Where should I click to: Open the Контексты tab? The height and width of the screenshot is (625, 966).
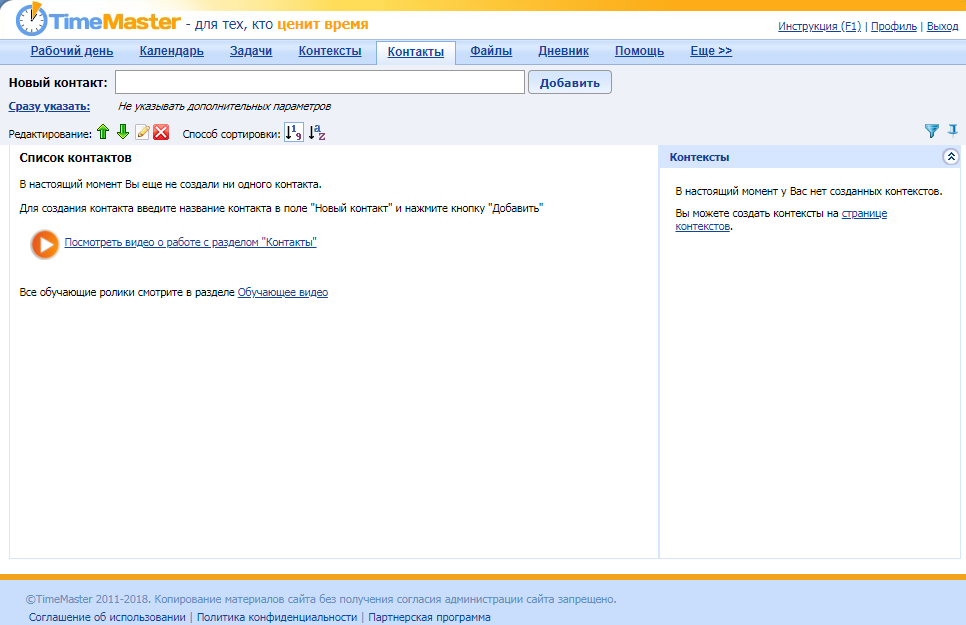[x=330, y=51]
